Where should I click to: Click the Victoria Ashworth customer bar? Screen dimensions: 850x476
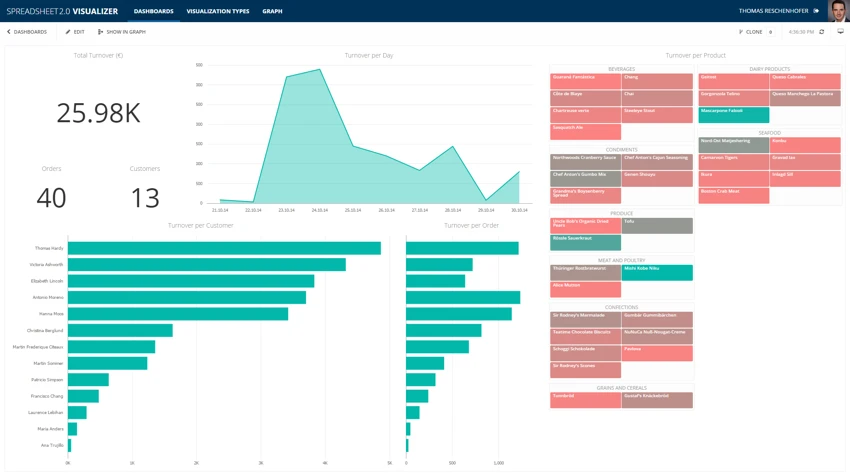click(x=206, y=265)
